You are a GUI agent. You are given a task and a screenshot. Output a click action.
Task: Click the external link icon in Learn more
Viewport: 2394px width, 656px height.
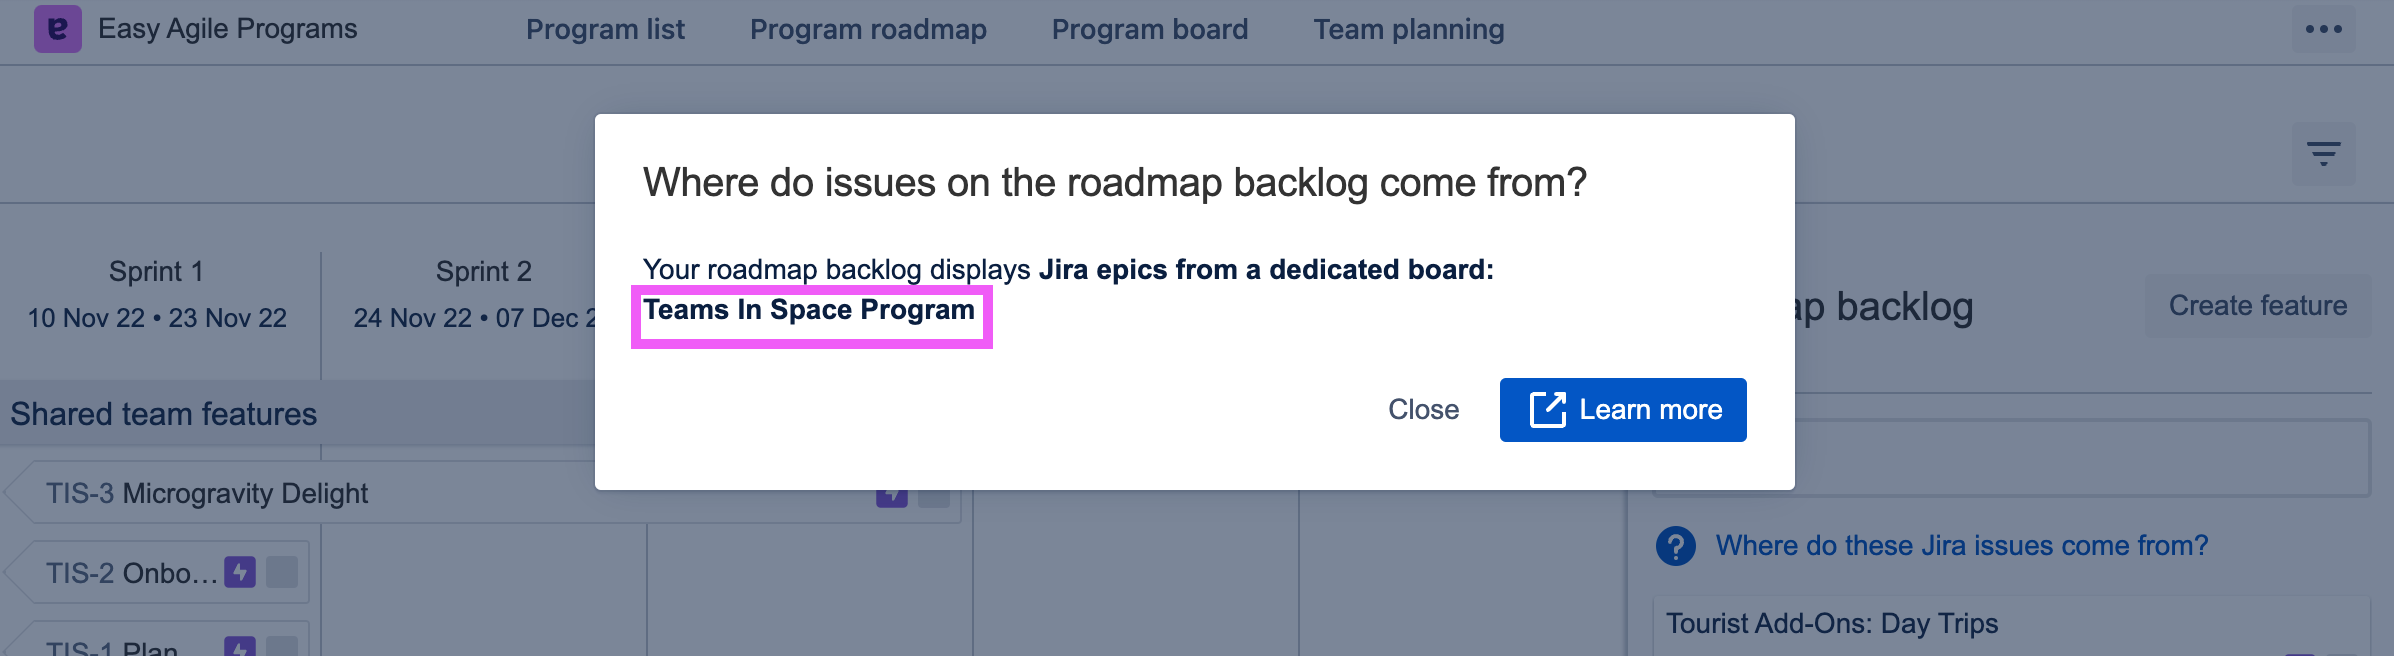point(1547,410)
